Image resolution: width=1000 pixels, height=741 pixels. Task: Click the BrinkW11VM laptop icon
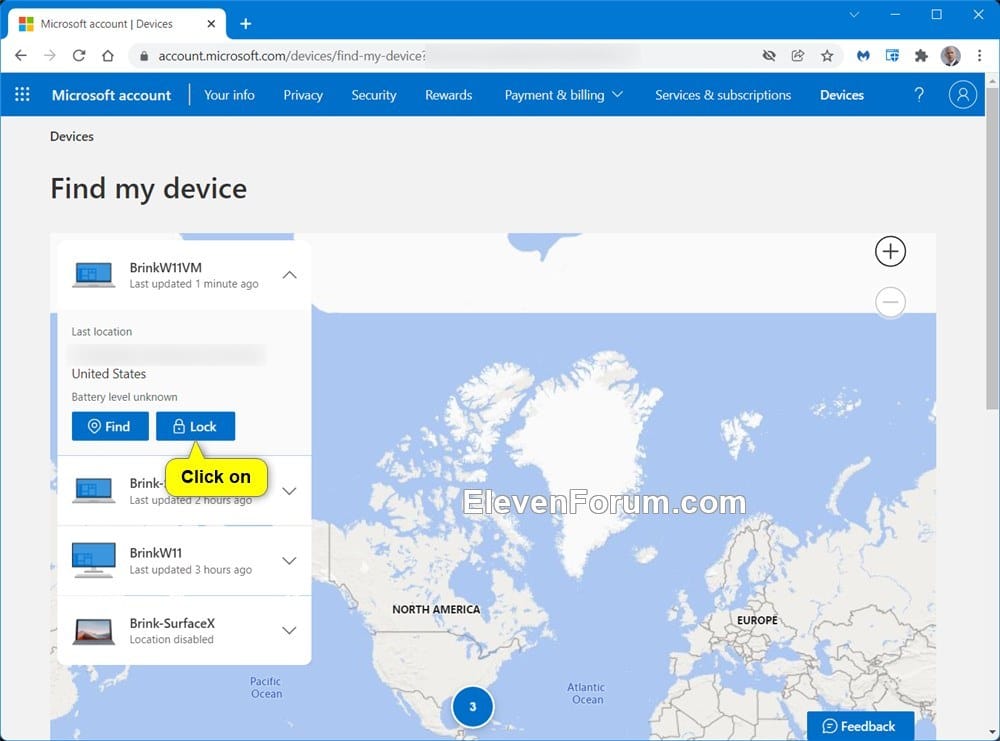click(94, 275)
